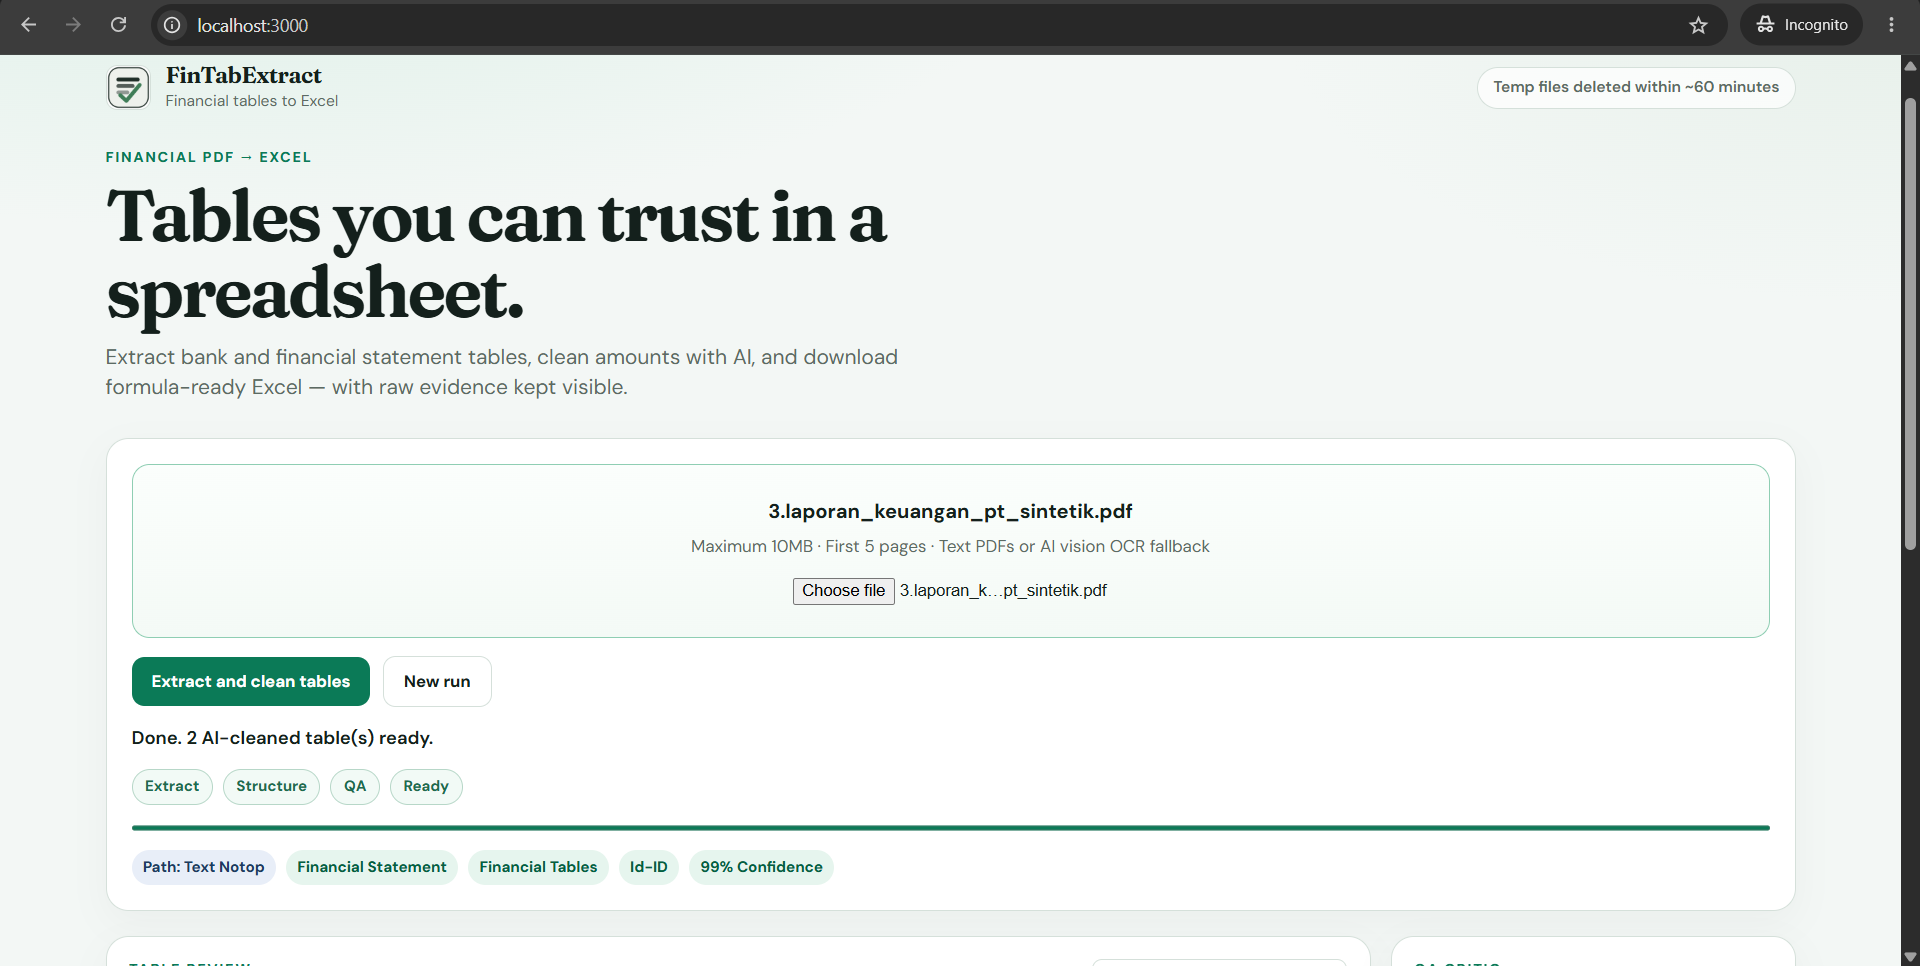The width and height of the screenshot is (1920, 966).
Task: Click the Path: Text Notop tag
Action: coord(204,867)
